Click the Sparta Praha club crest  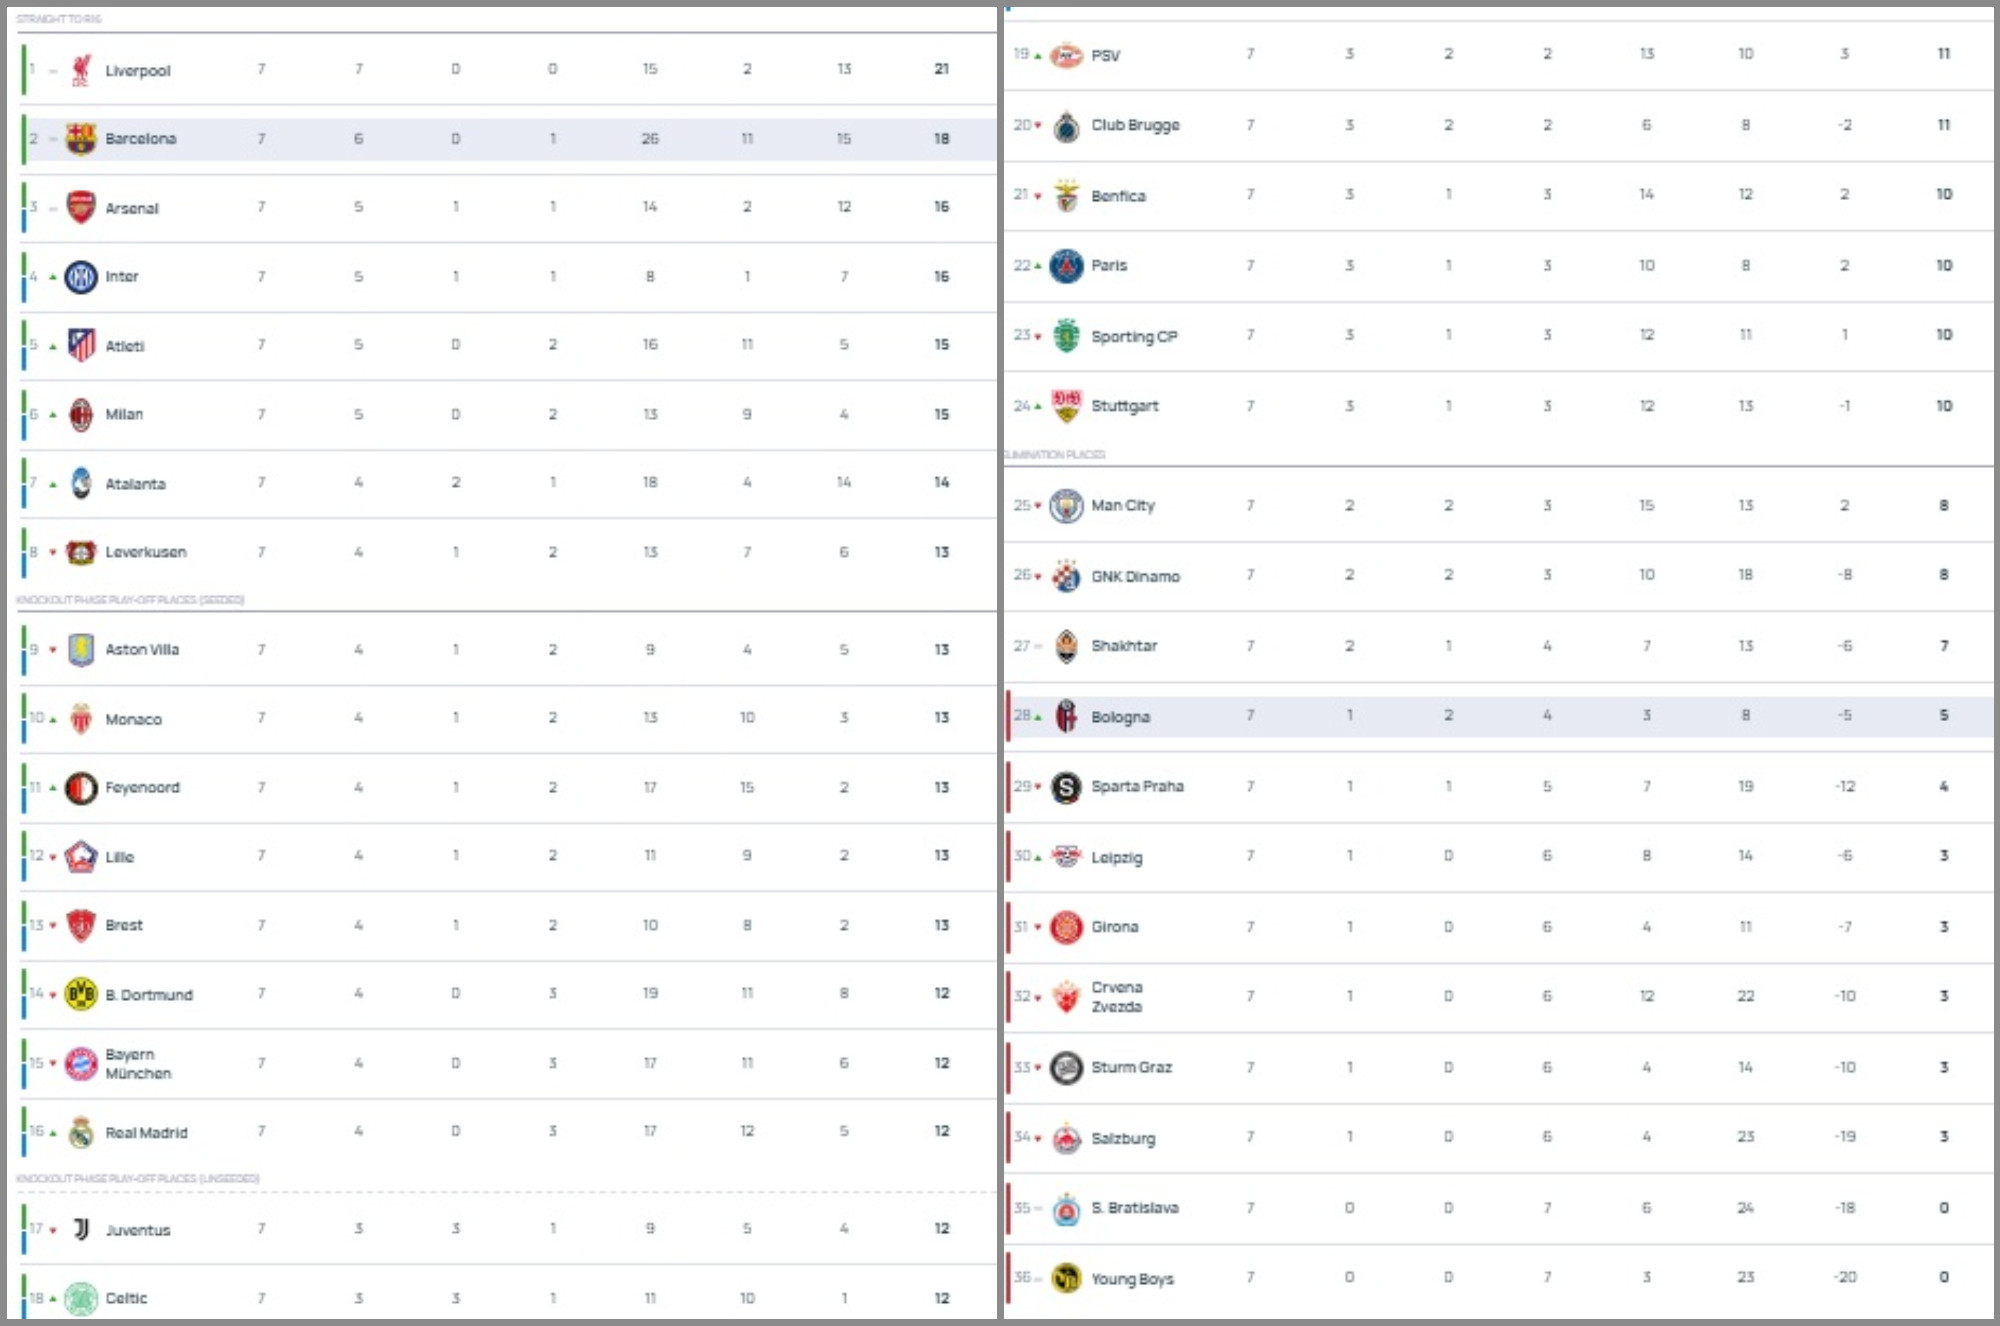click(x=1066, y=787)
